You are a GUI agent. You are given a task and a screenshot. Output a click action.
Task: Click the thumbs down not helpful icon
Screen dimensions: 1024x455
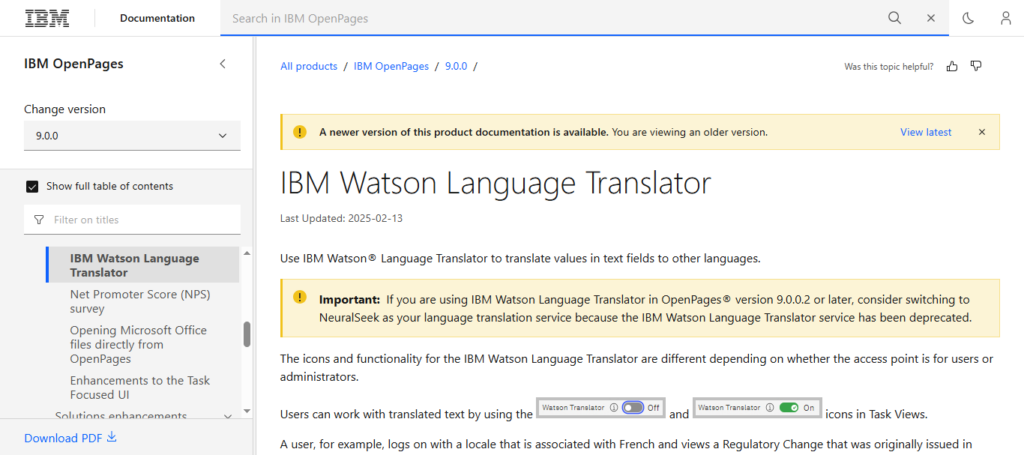(x=976, y=66)
